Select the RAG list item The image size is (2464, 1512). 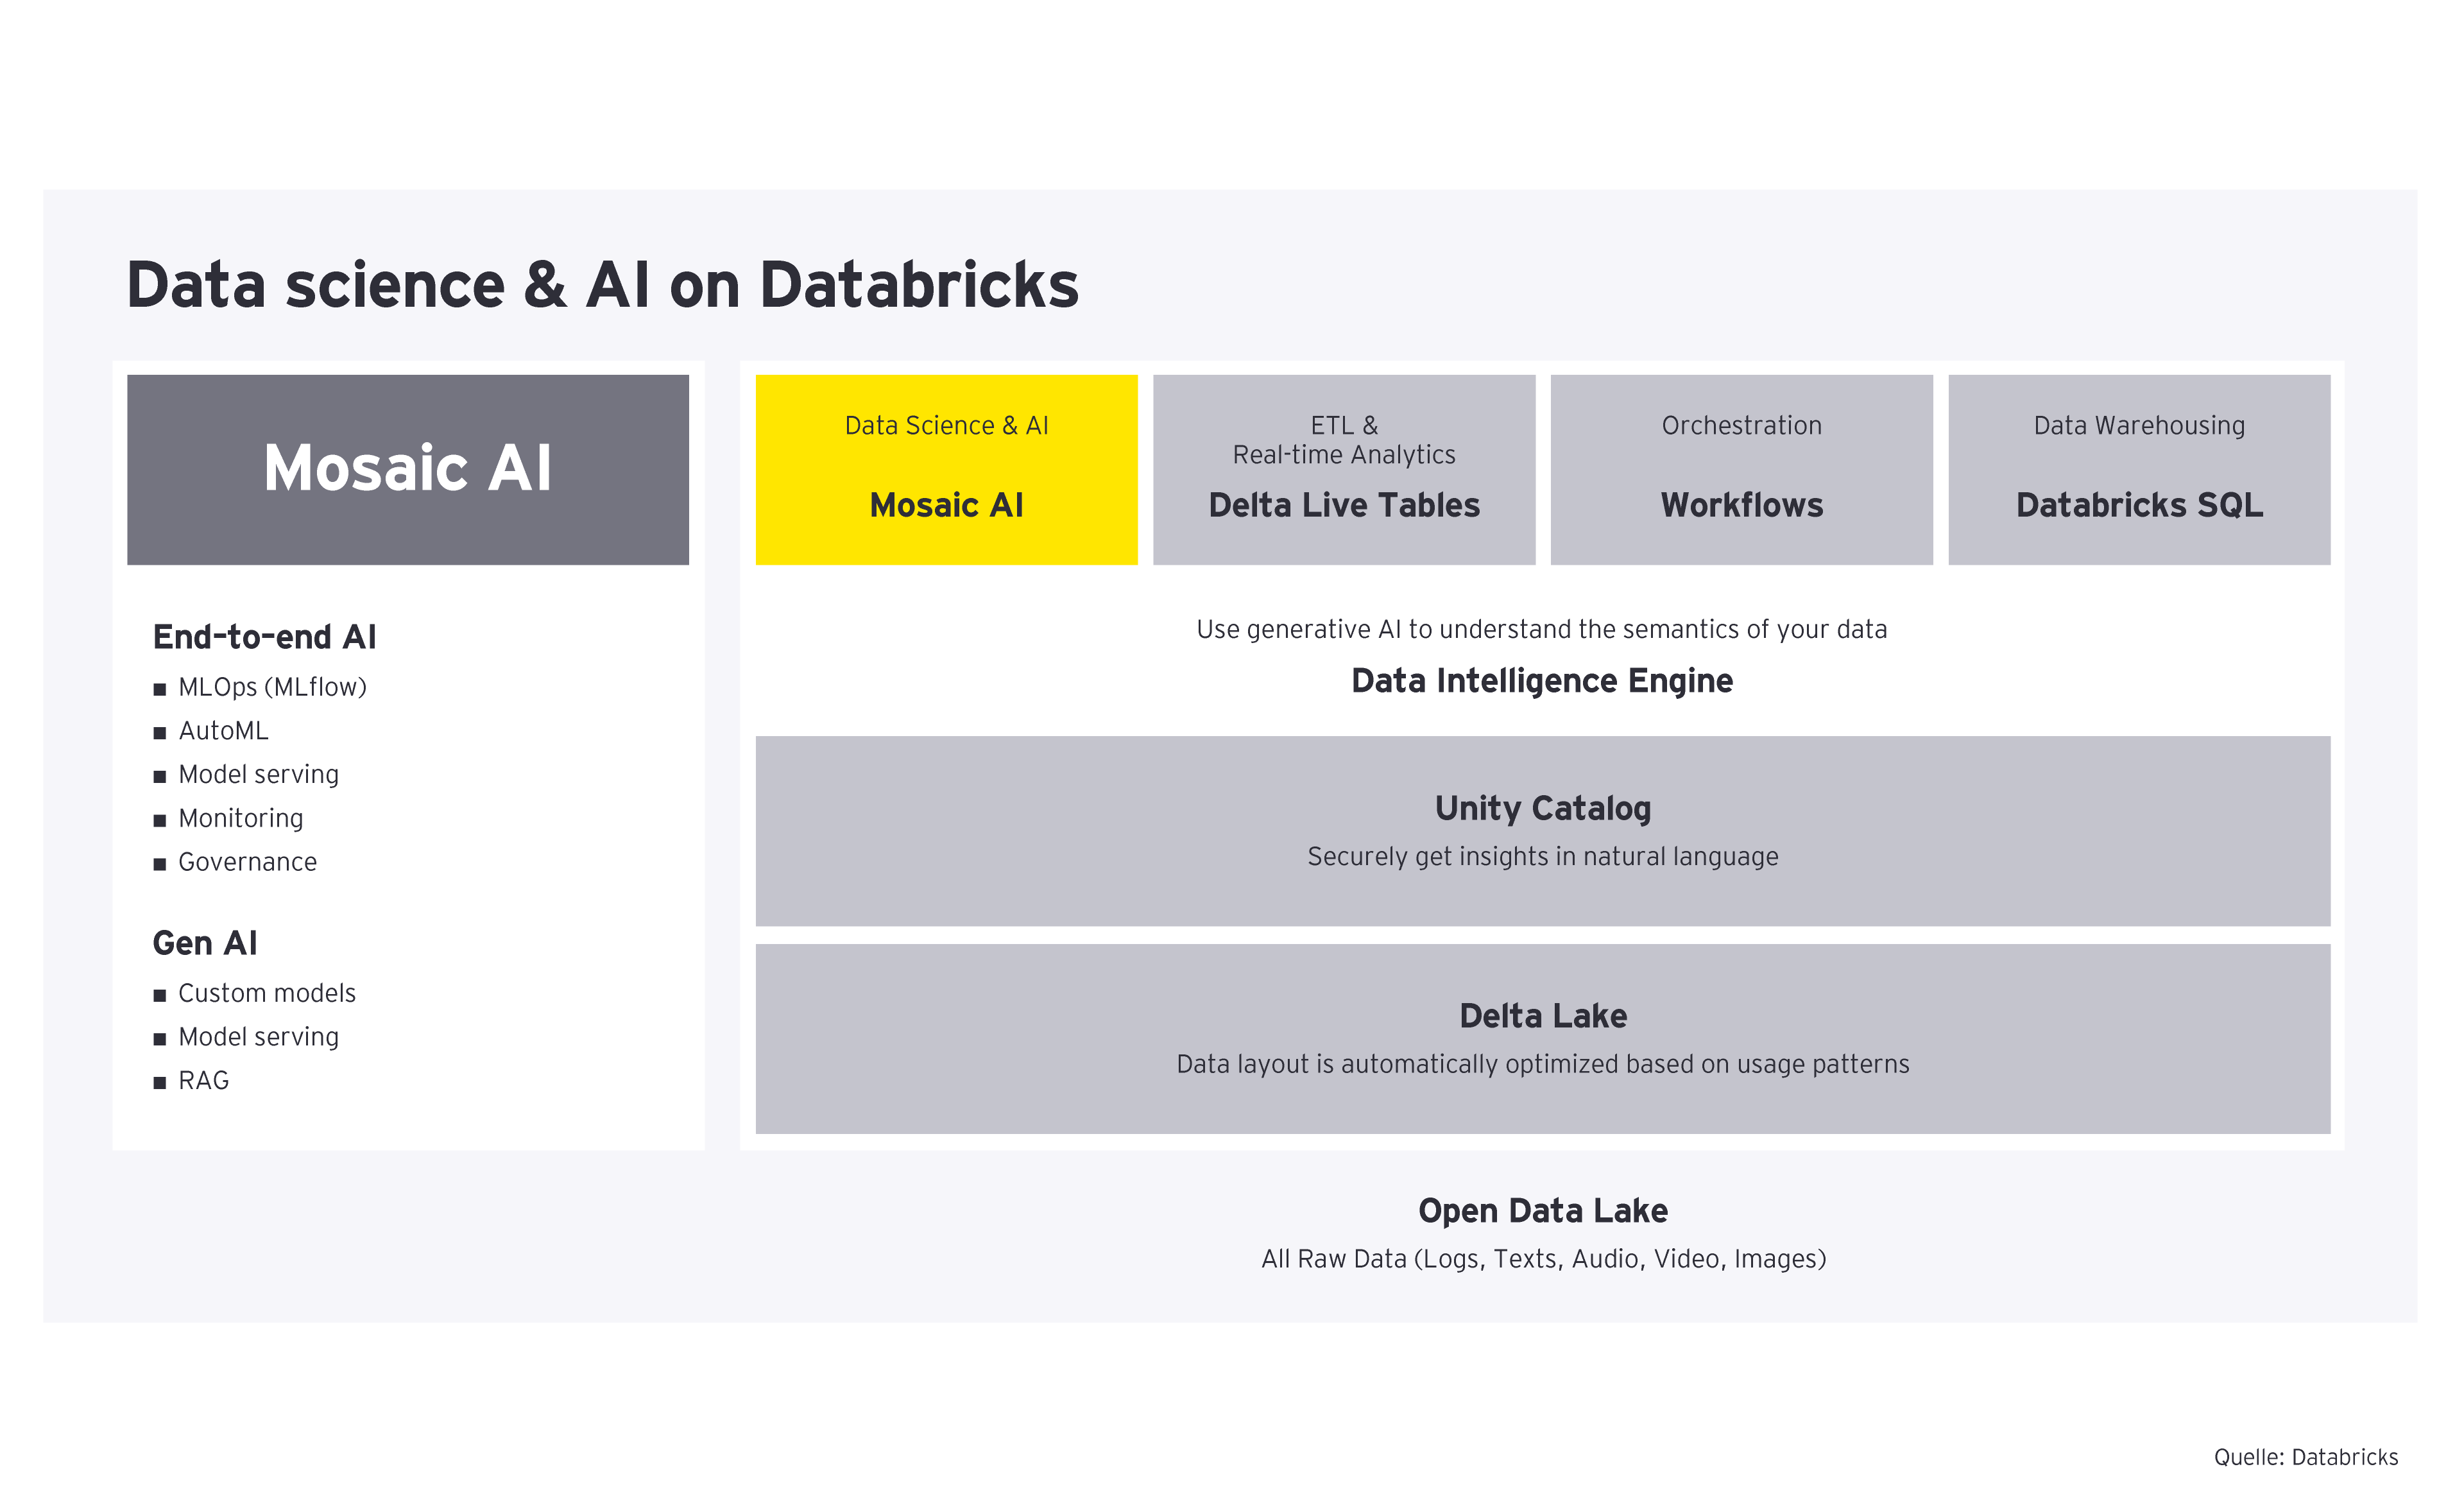point(203,1081)
